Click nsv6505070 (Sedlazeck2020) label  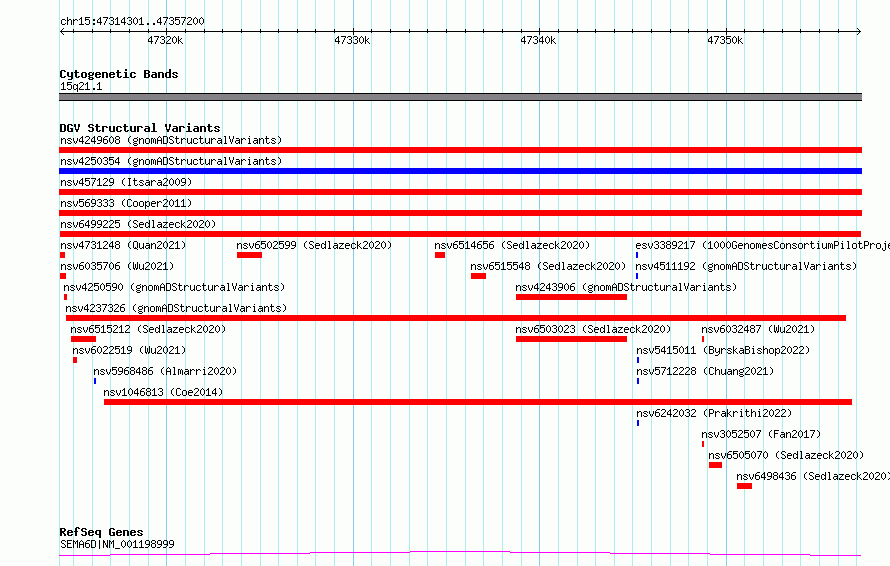pyautogui.click(x=786, y=455)
